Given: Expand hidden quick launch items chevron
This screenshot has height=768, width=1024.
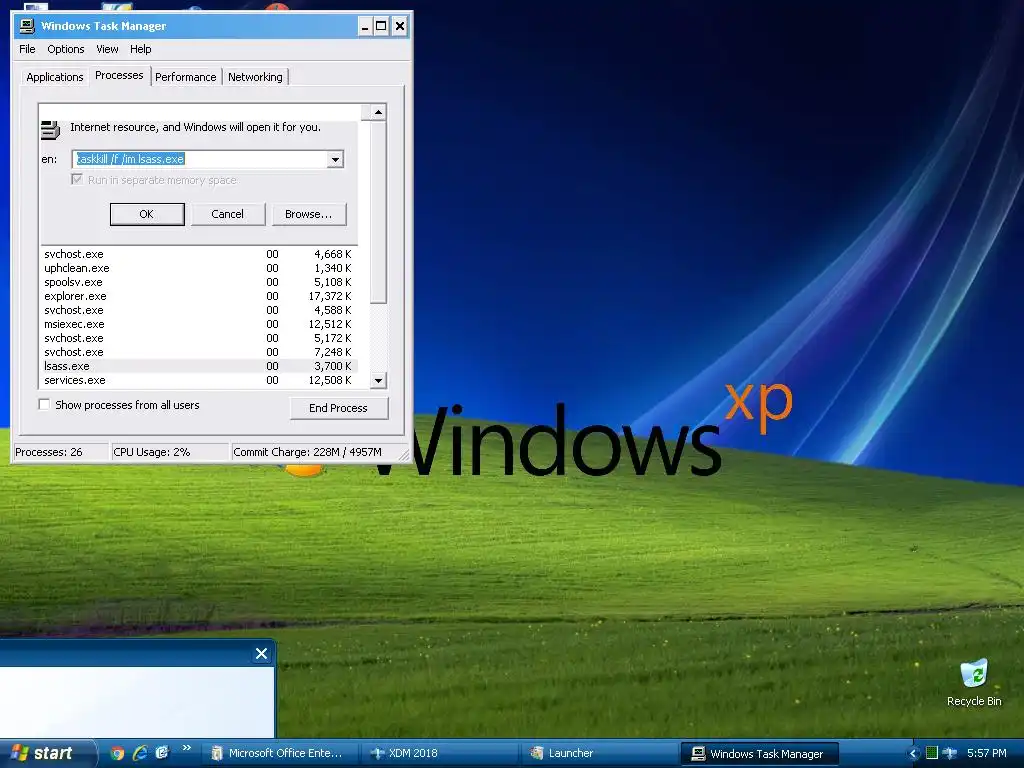Looking at the screenshot, I should (186, 748).
